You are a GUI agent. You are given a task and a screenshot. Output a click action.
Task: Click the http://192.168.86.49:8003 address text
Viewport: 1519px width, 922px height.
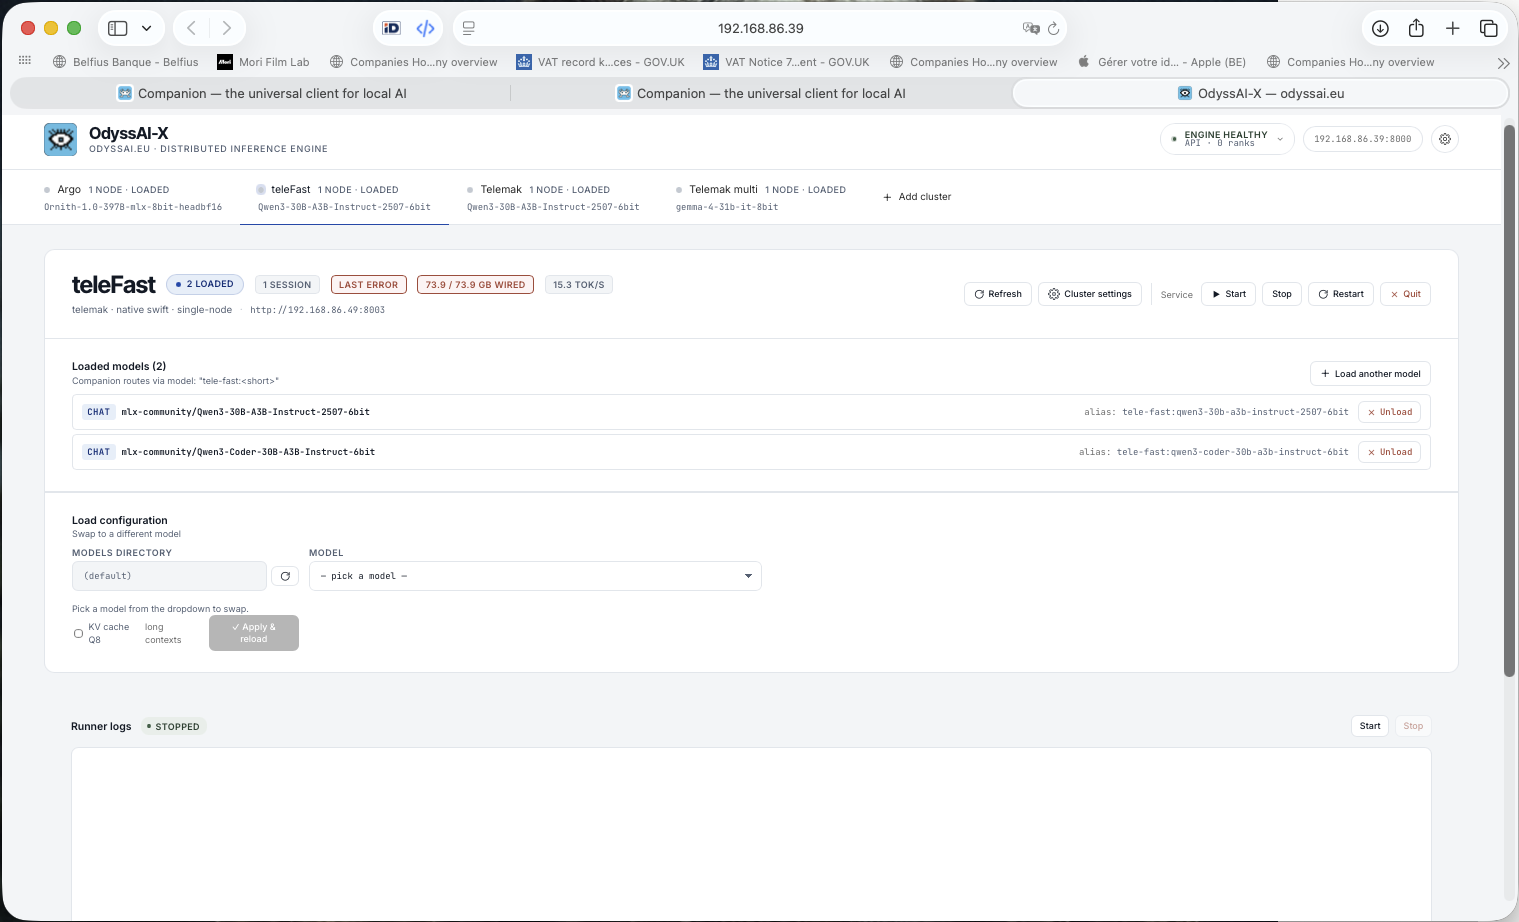[317, 310]
